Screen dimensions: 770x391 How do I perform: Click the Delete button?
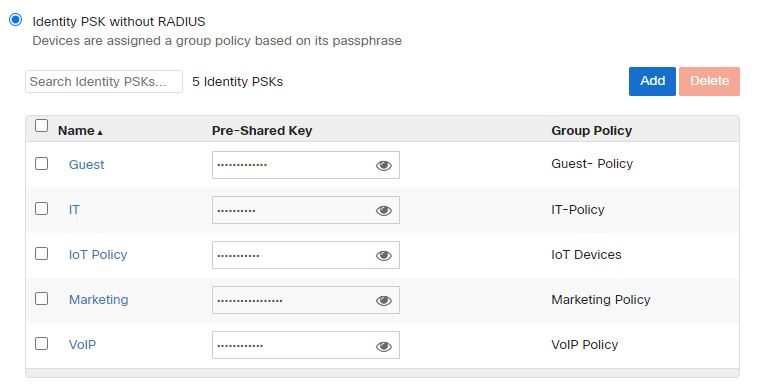709,81
